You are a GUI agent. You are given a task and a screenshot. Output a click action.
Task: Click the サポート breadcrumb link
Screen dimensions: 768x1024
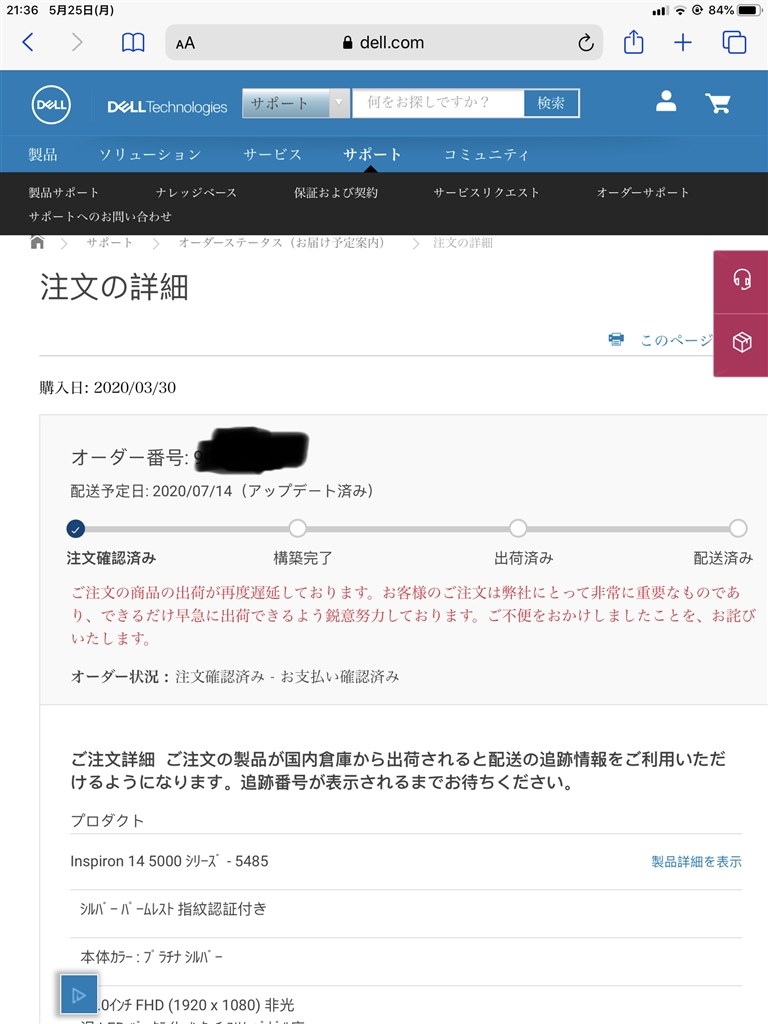[x=109, y=242]
